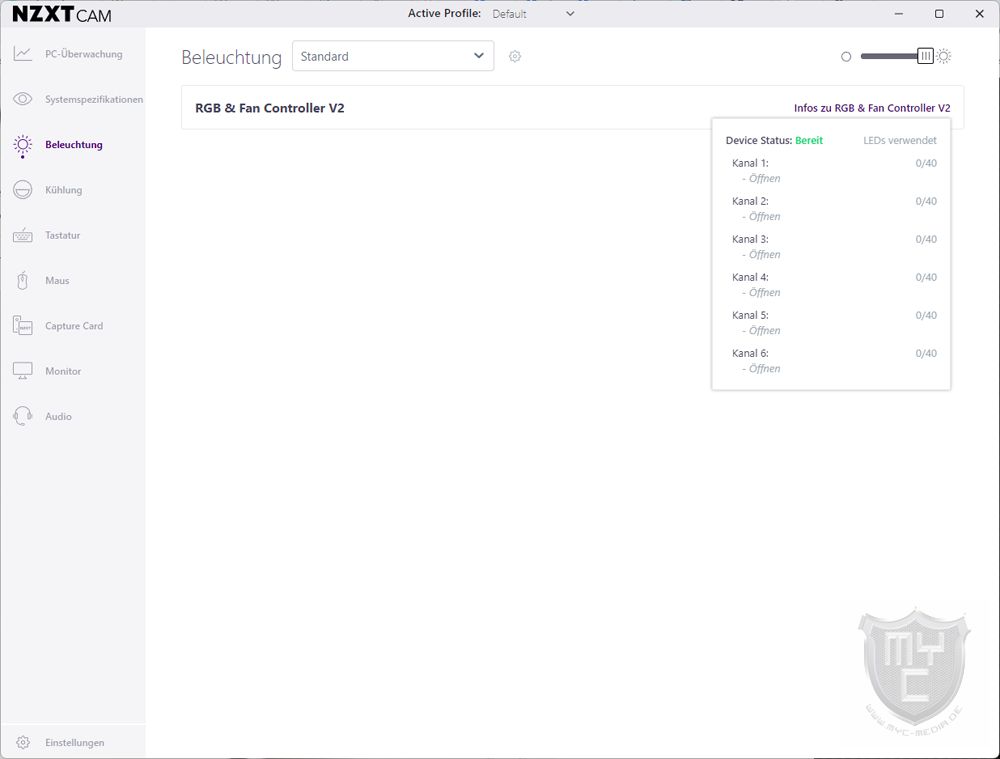
Task: Click the Kanal 2 label
Action: point(750,202)
